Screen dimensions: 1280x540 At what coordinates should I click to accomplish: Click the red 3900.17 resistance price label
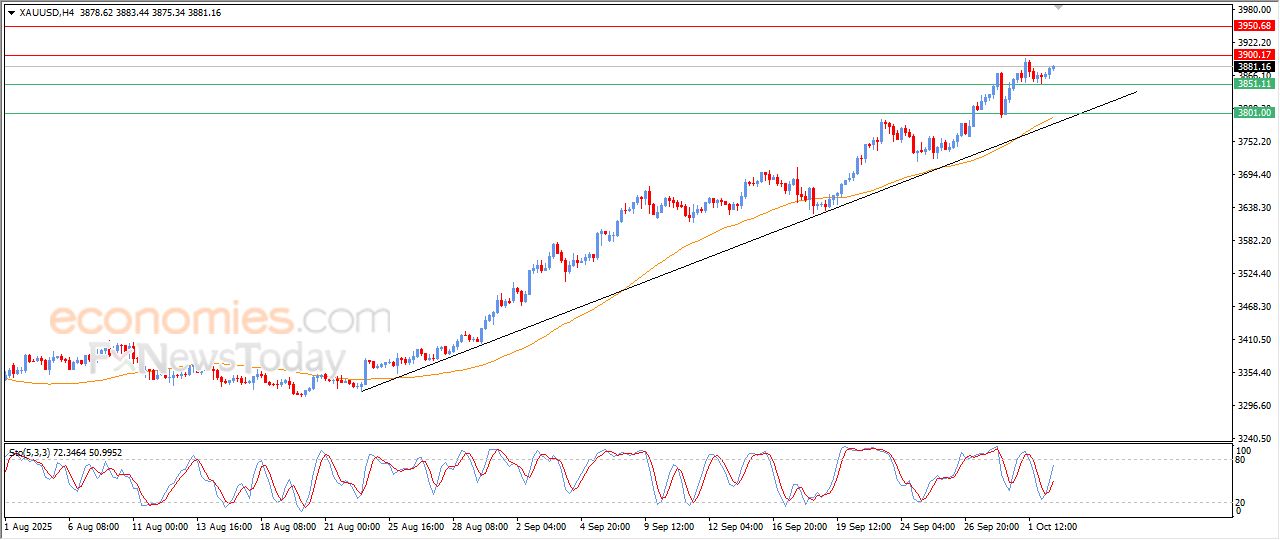click(1252, 55)
